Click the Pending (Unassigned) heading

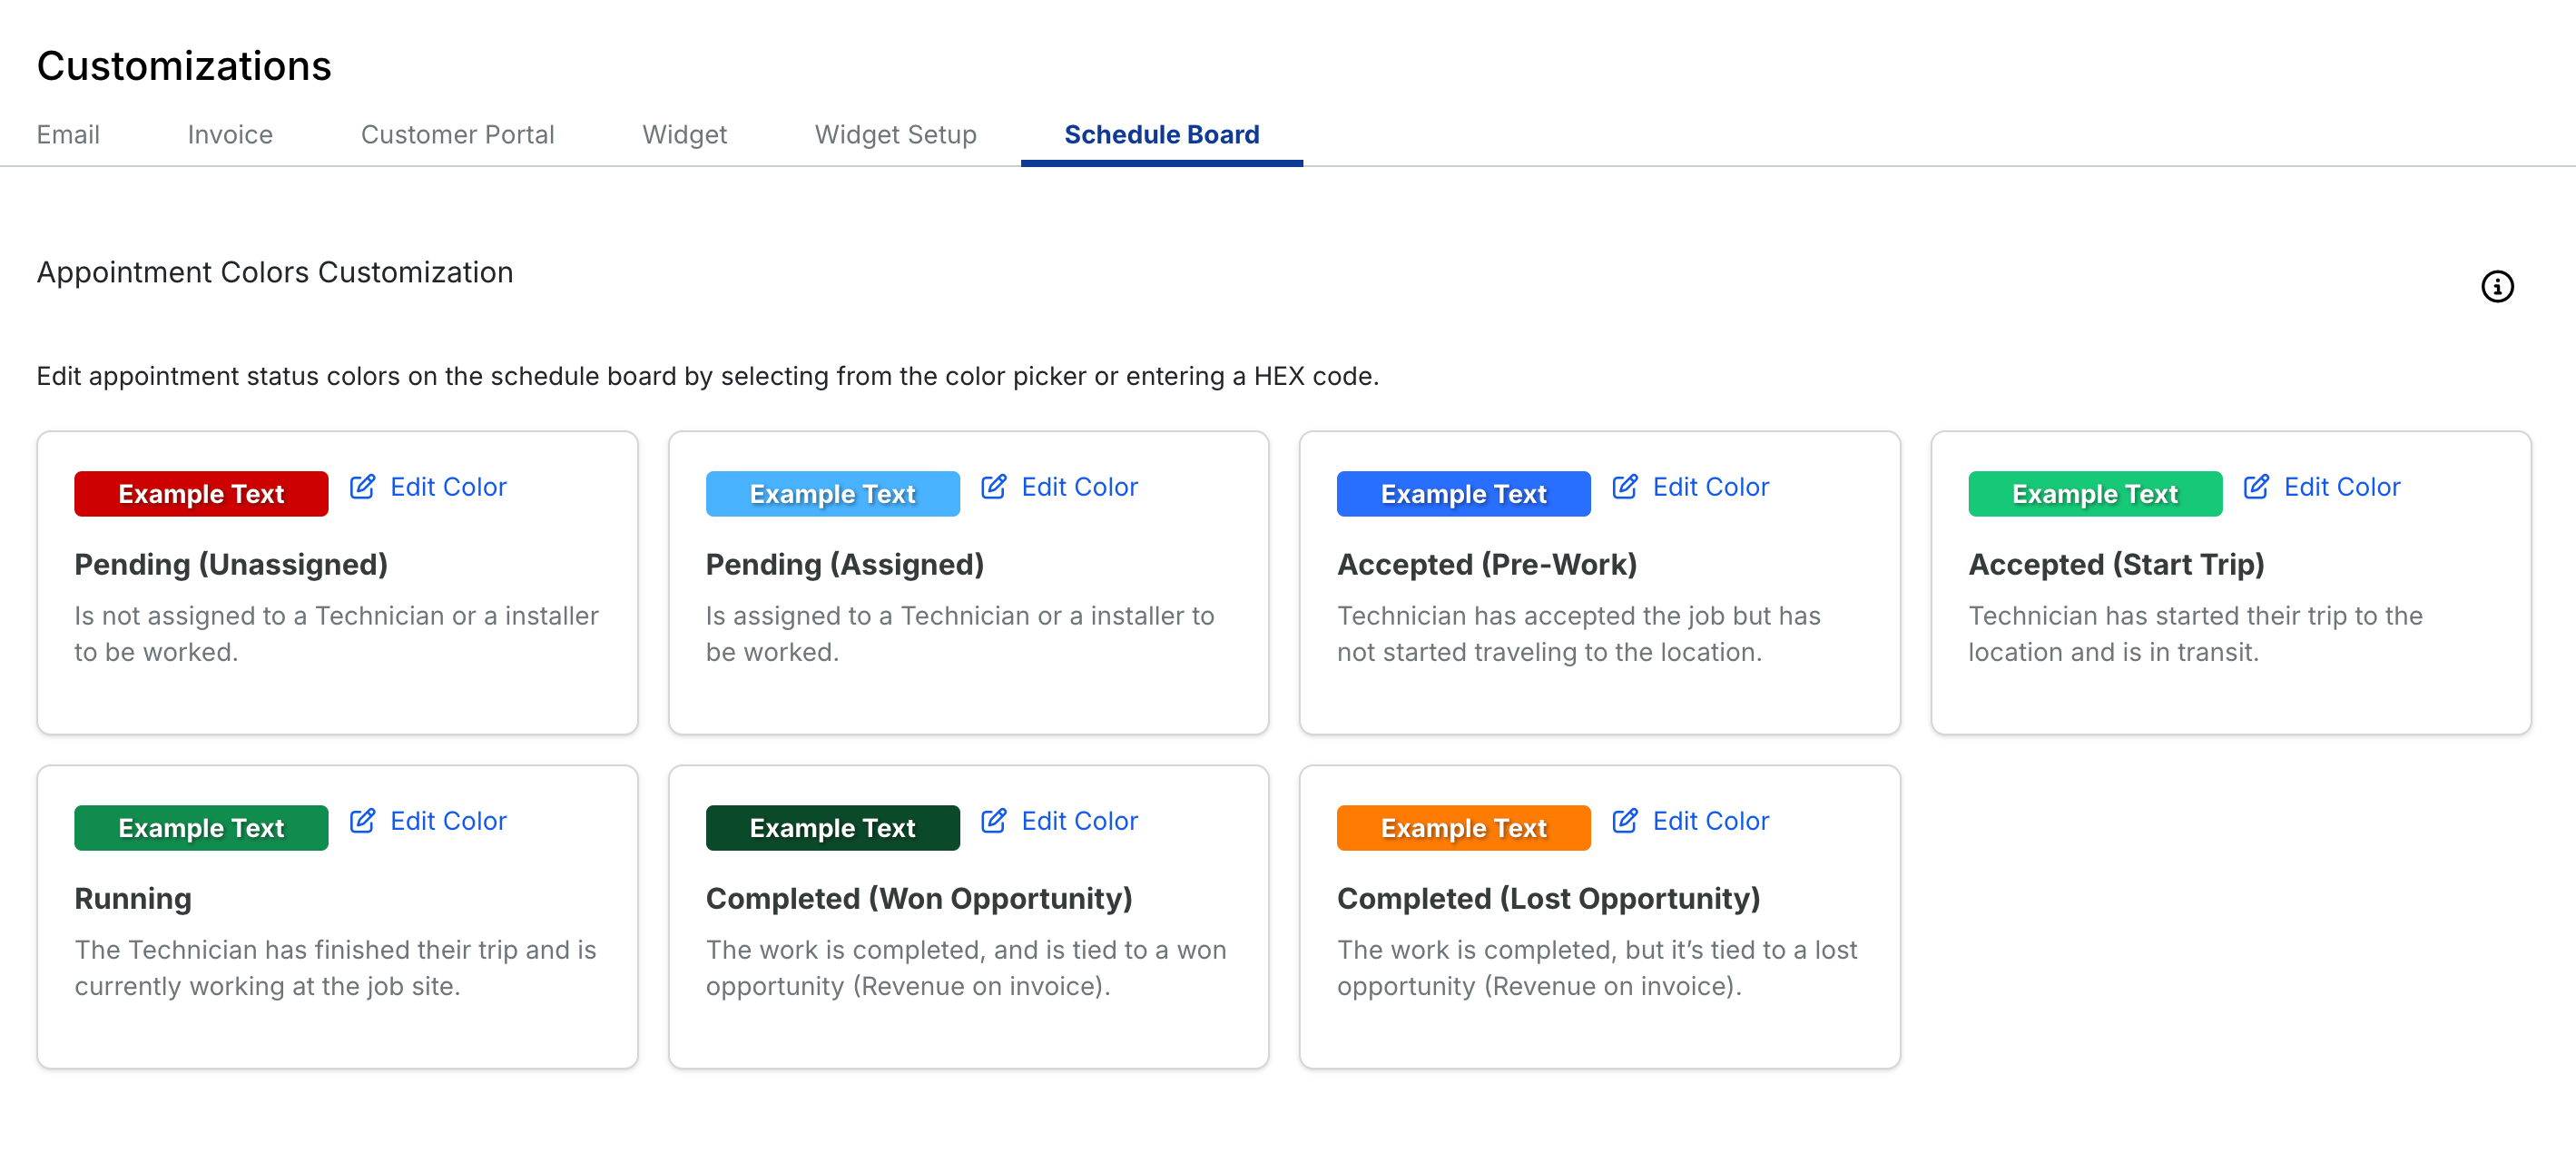(231, 565)
